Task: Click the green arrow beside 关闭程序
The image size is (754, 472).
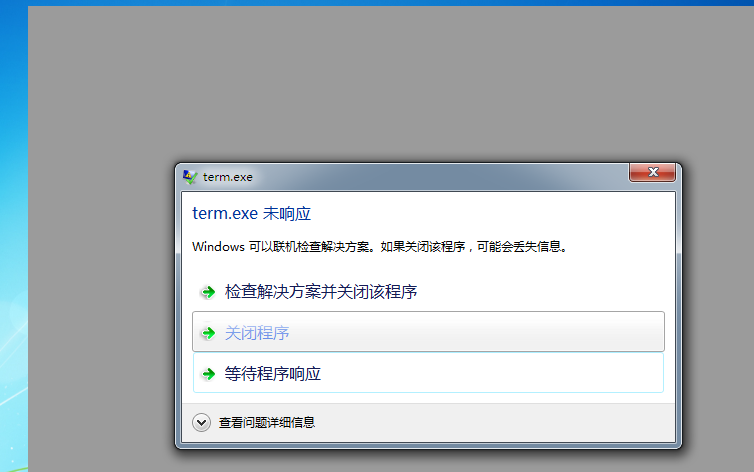Action: click(208, 333)
